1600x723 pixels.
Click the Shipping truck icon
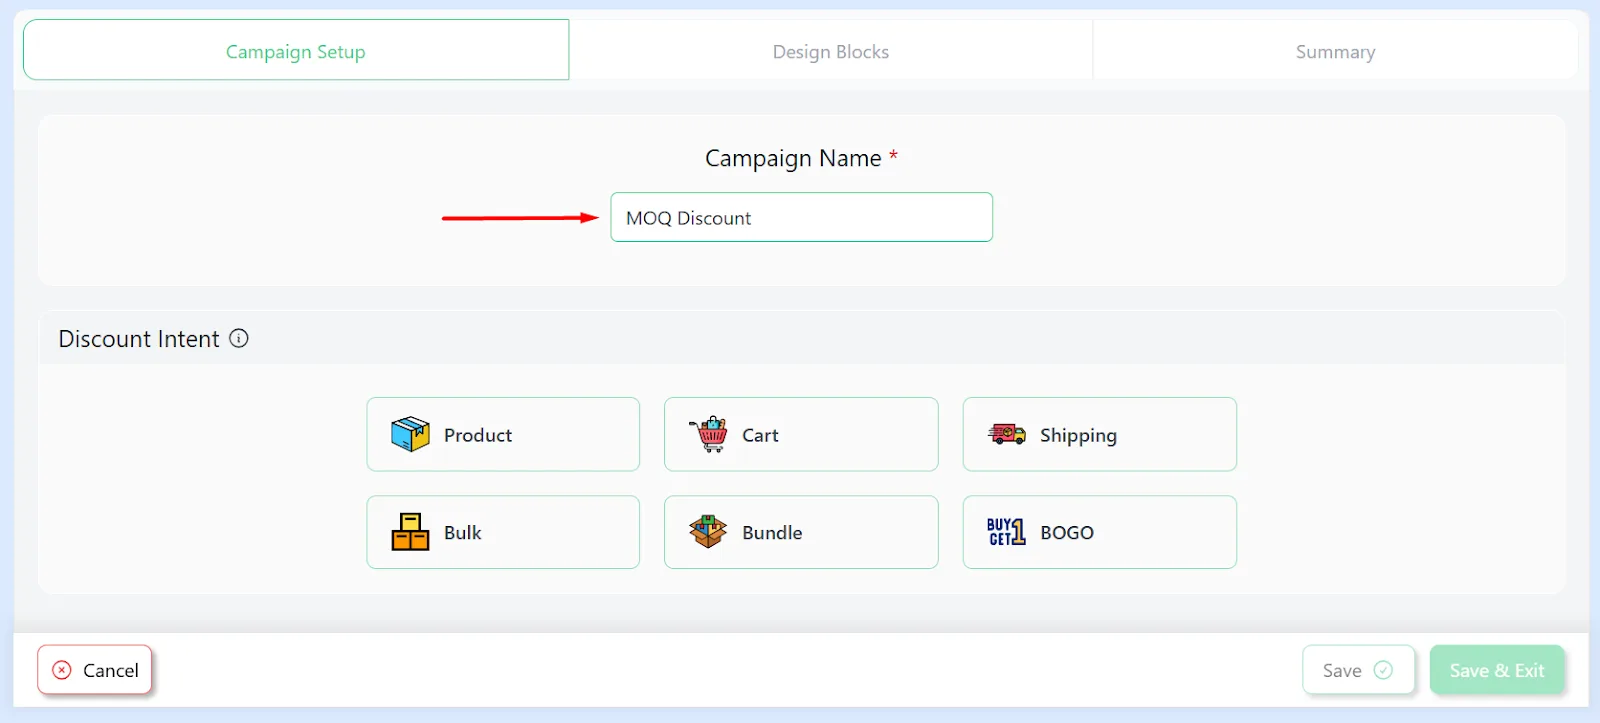(x=1007, y=434)
